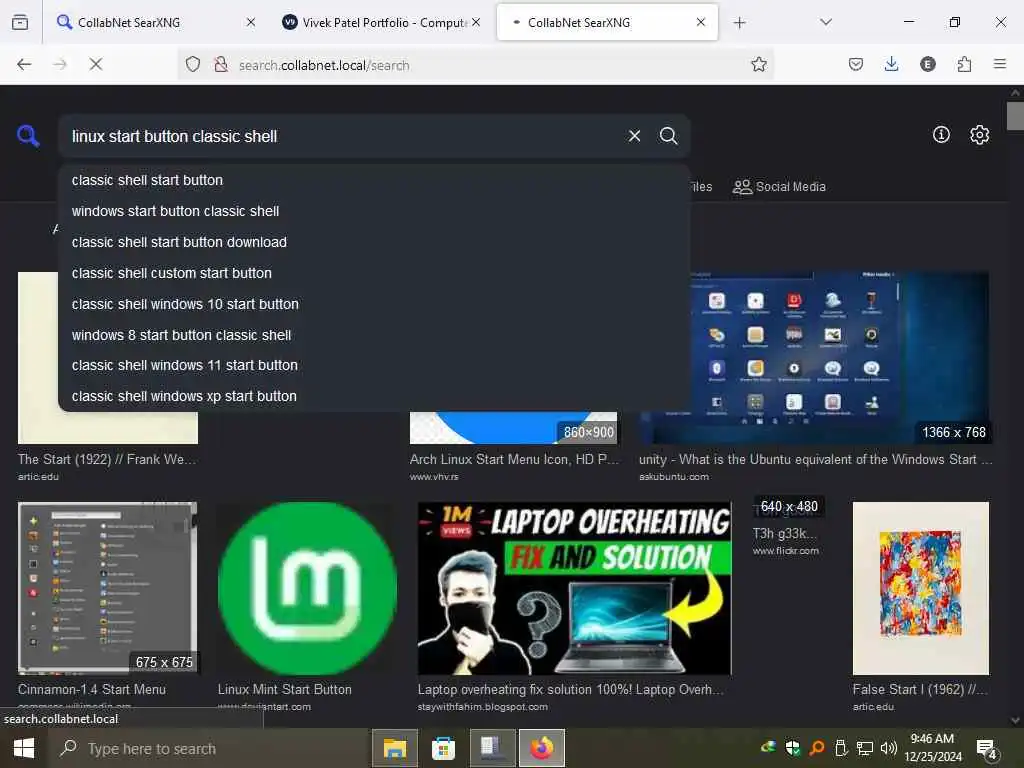Open The Start (1922) Frank result title
The height and width of the screenshot is (768, 1024).
coord(106,460)
